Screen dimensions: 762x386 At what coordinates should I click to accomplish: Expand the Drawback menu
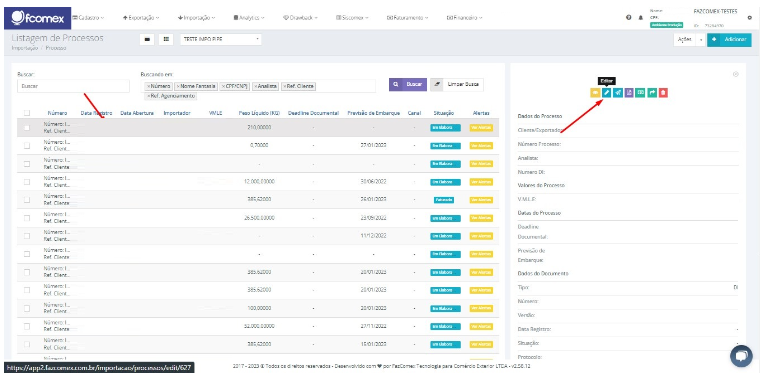300,18
